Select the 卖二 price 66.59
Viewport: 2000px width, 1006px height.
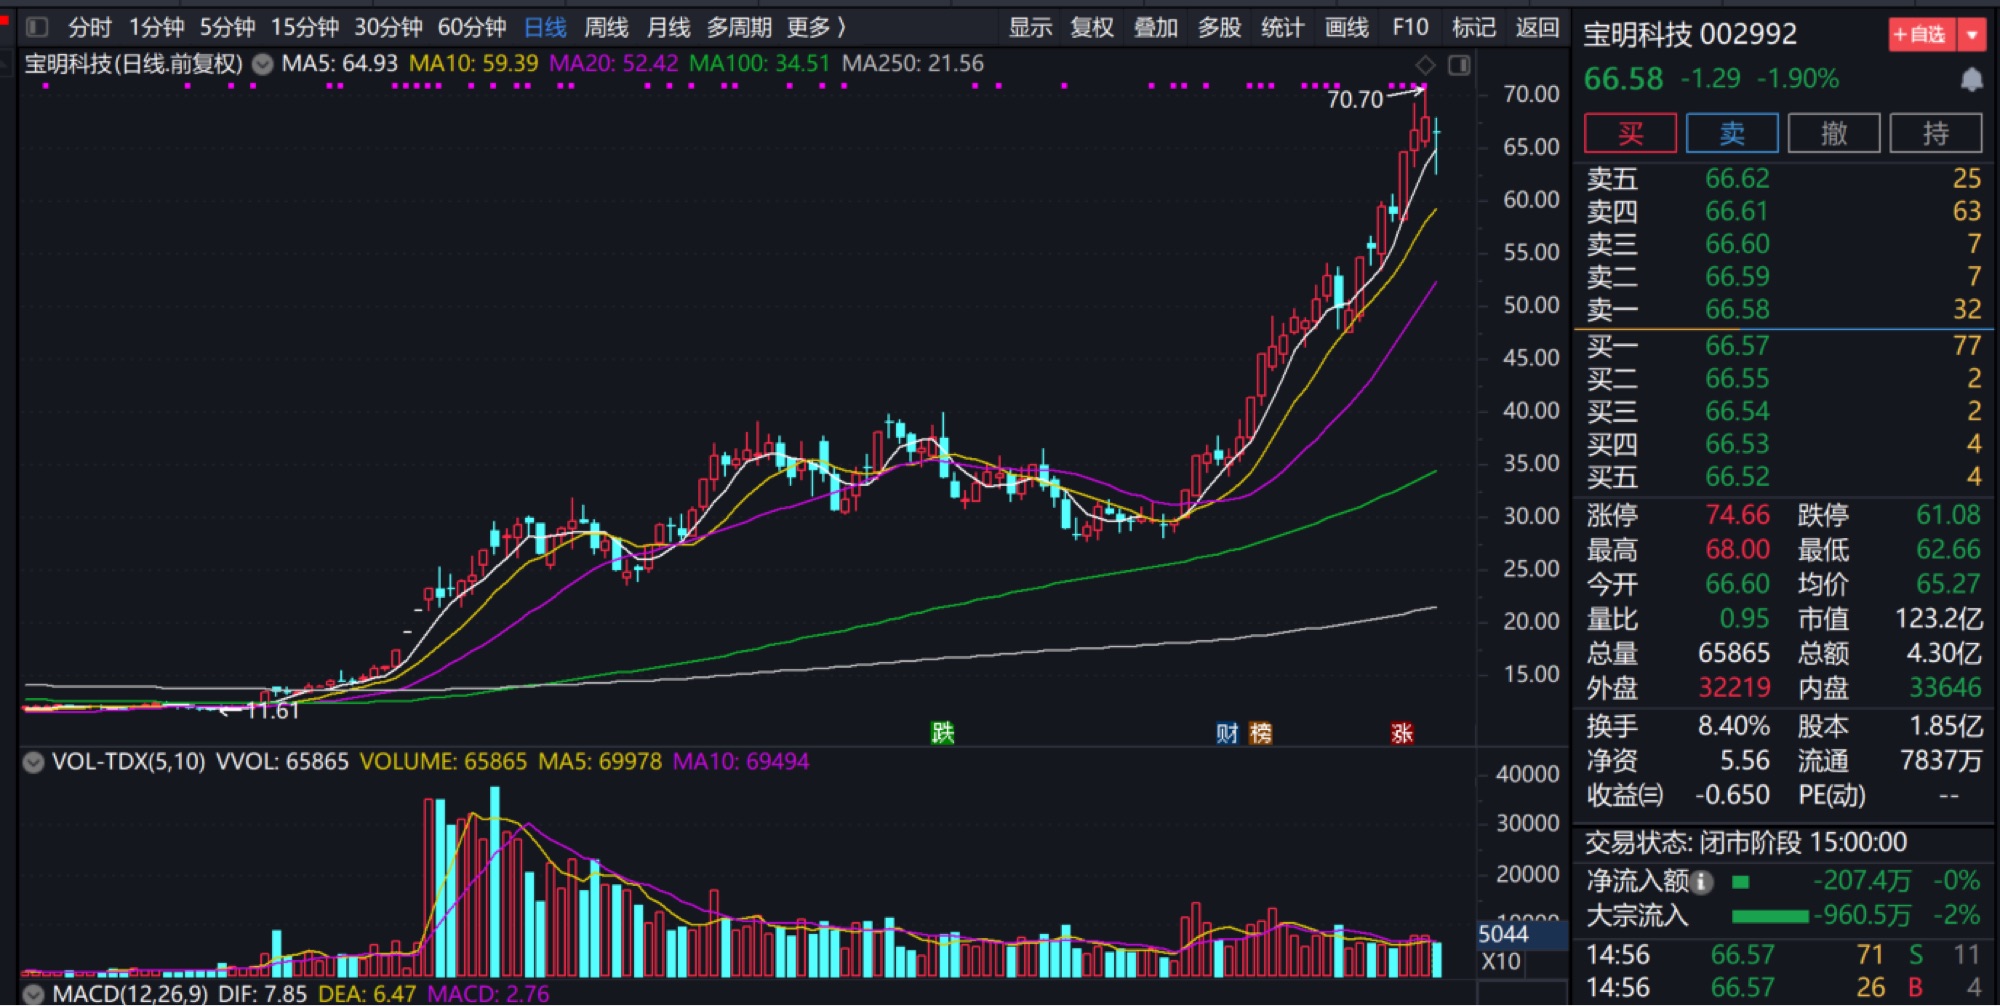(1737, 277)
